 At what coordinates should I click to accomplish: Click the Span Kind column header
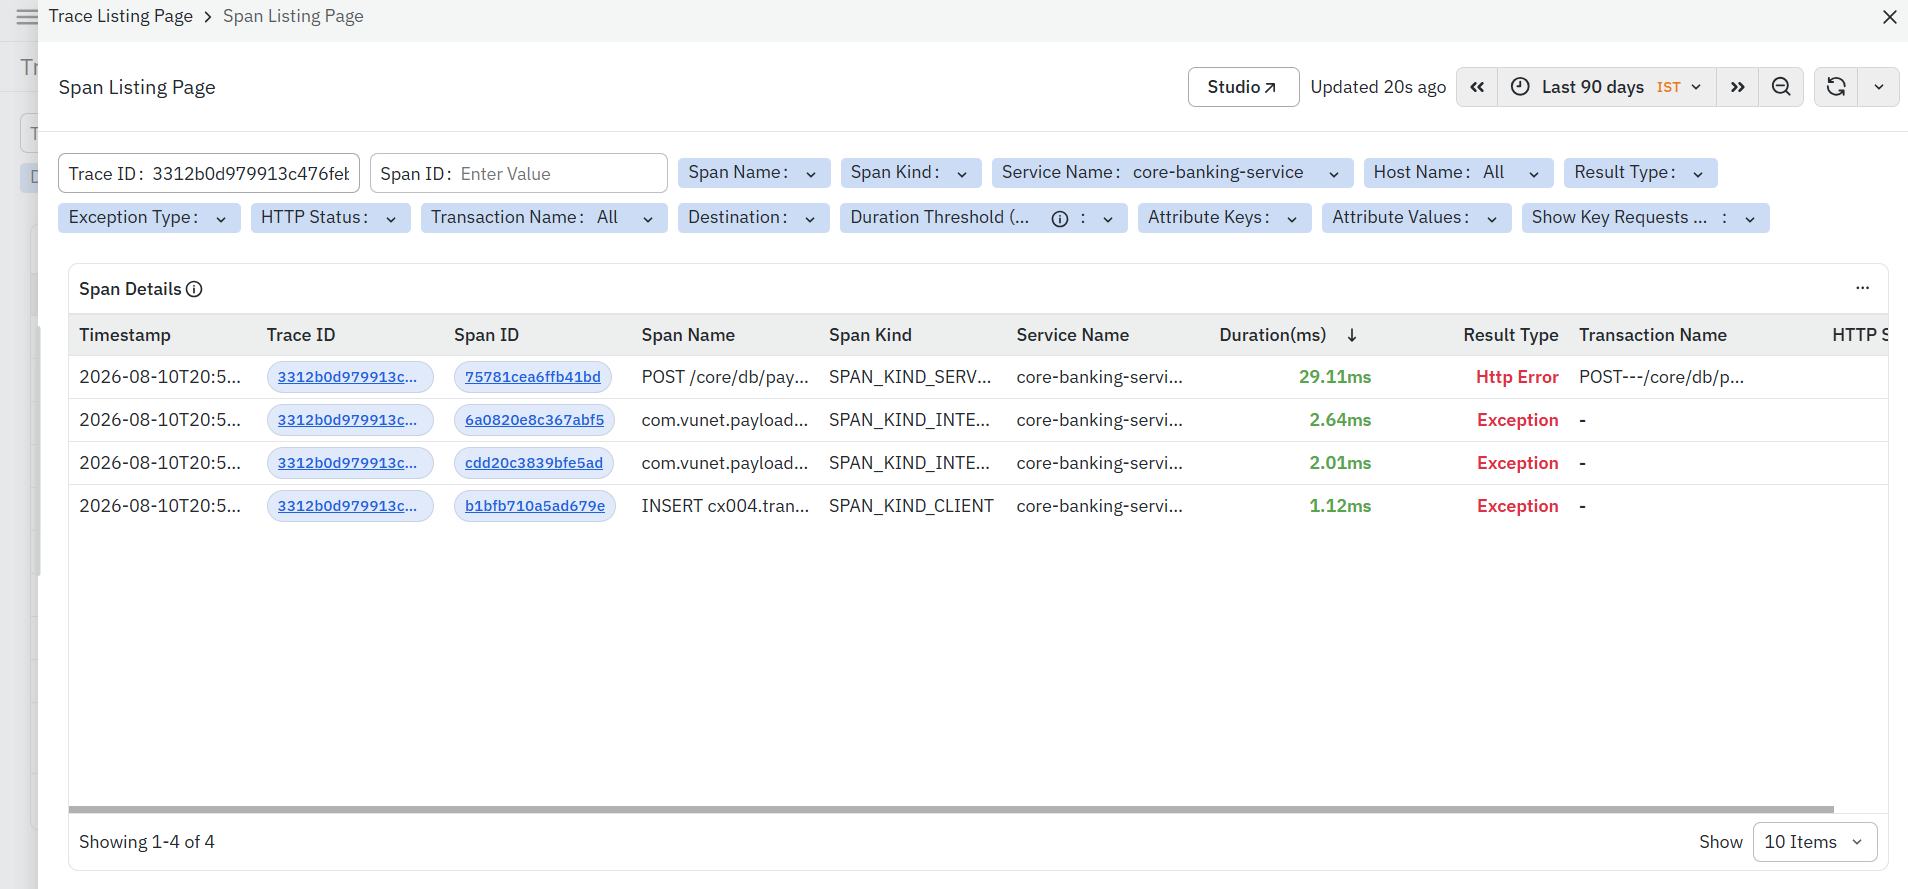click(x=870, y=335)
